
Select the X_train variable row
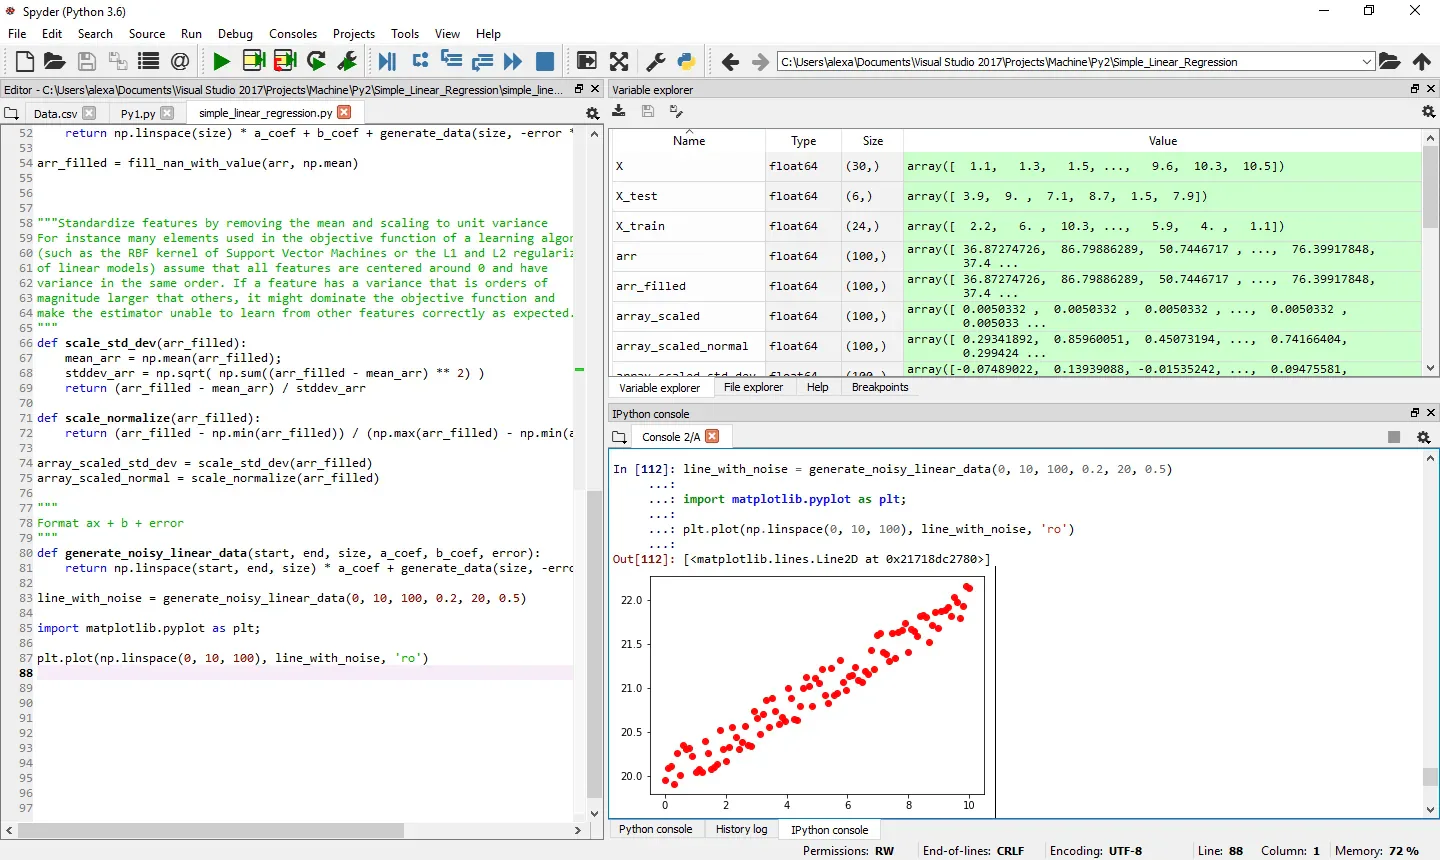click(1015, 226)
